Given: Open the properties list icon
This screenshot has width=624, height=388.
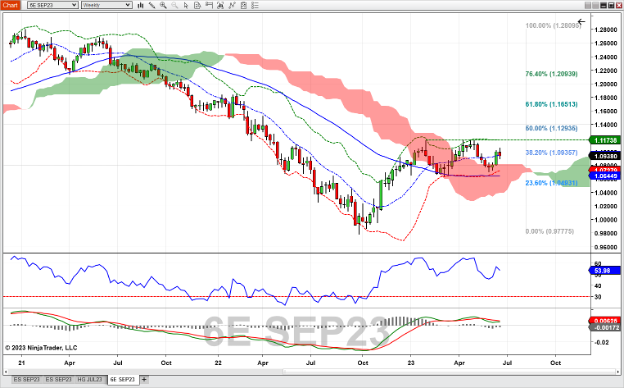Looking at the screenshot, I should click(255, 5).
